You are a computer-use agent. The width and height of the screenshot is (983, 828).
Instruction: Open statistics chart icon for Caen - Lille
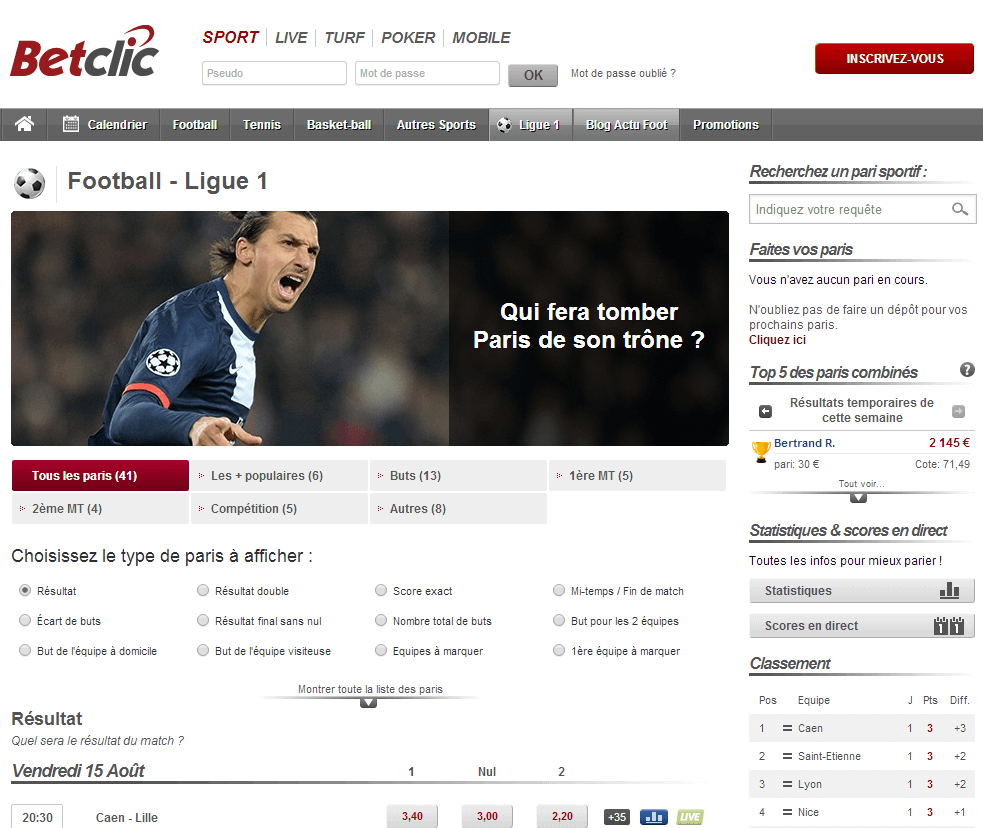coord(653,817)
